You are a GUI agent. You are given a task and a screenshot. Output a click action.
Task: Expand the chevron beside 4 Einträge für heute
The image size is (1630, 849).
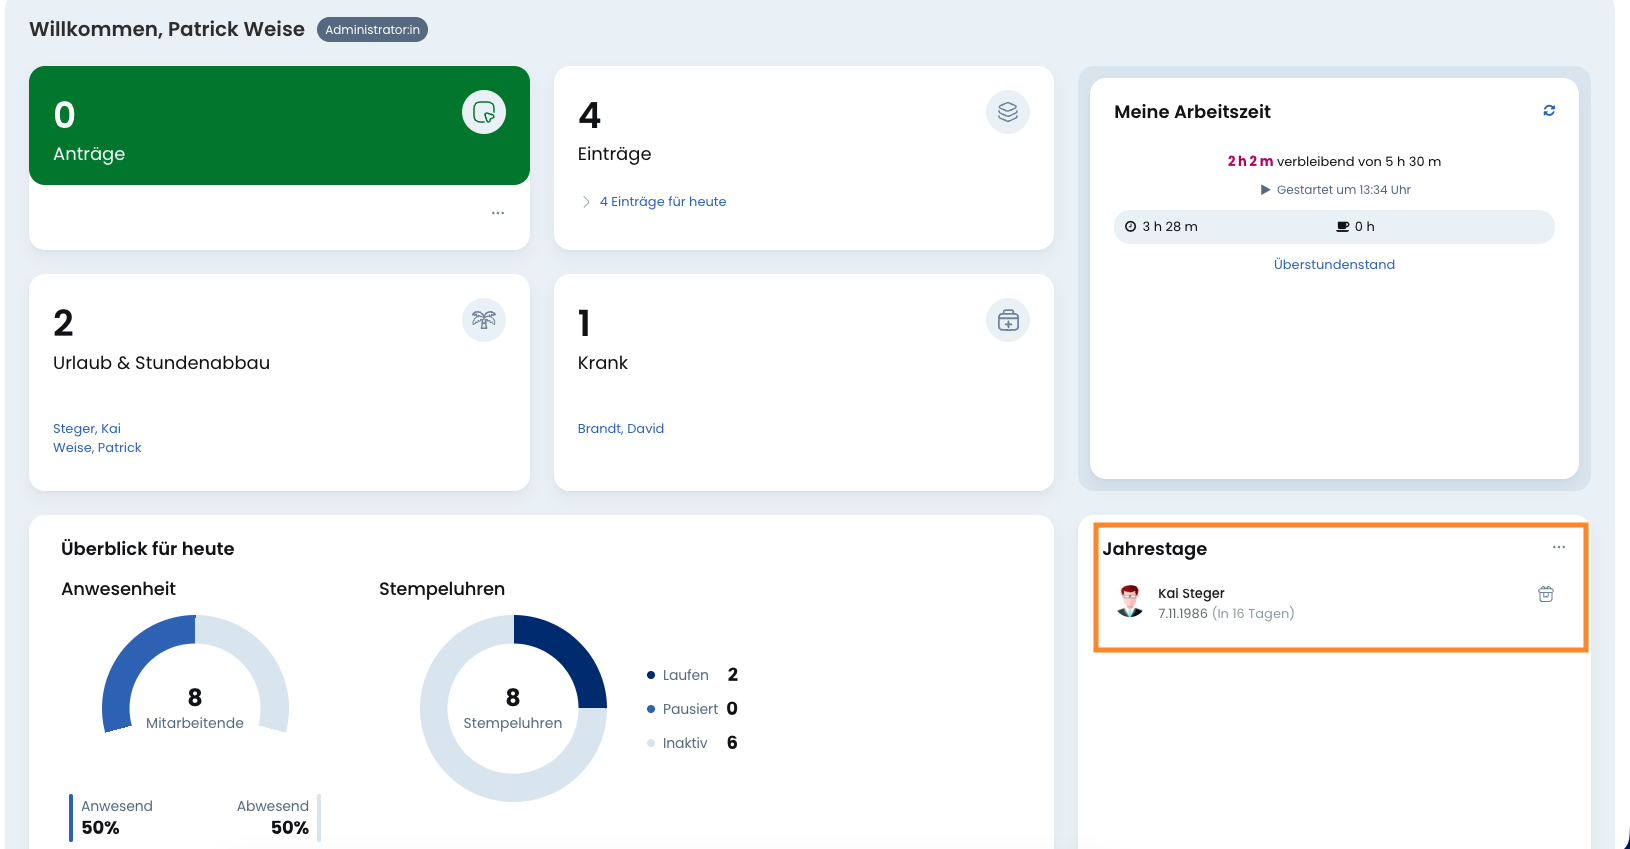tap(586, 202)
